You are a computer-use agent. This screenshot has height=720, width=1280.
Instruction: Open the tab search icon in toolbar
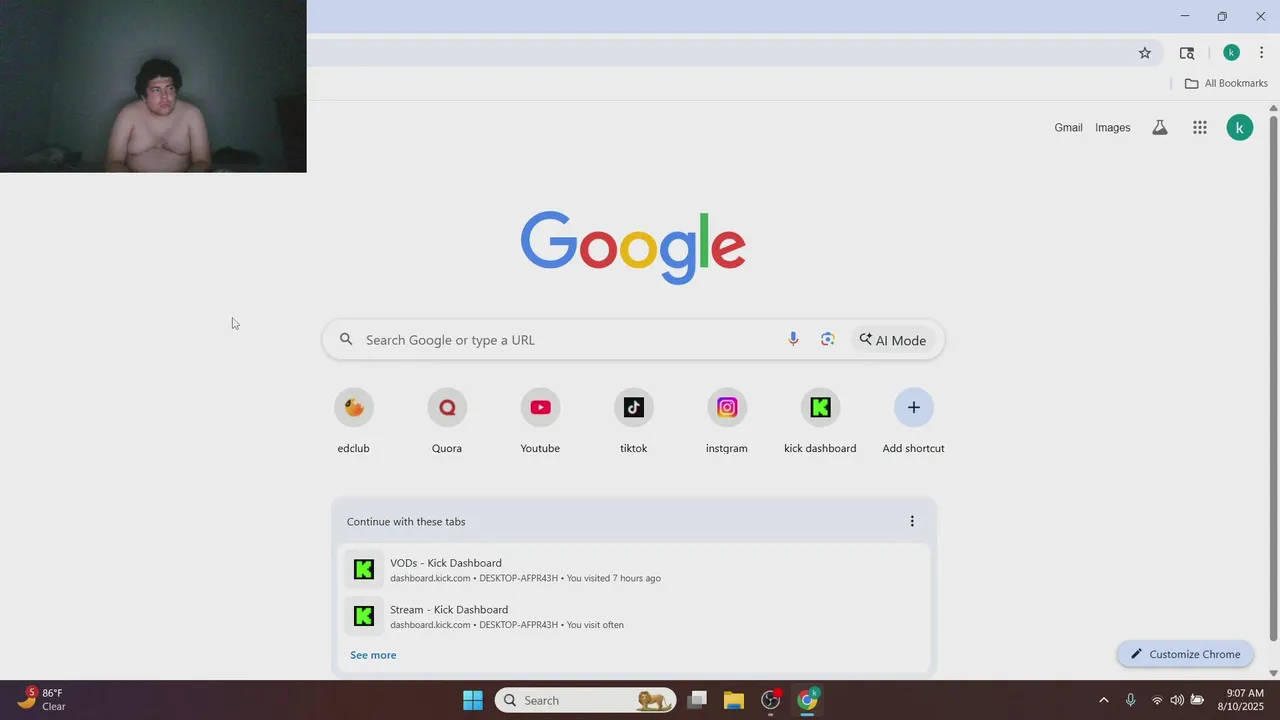[x=1187, y=53]
